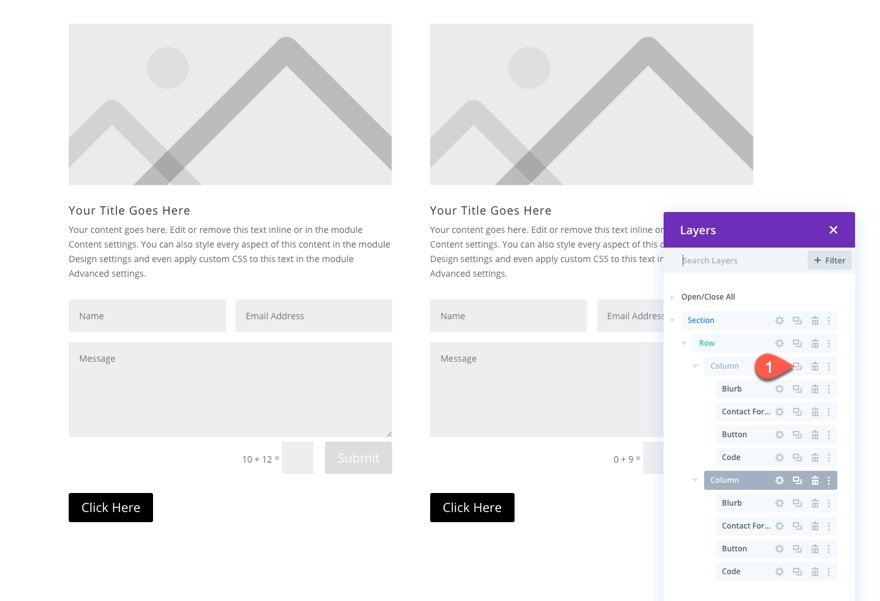Duplicate the Row layer
The height and width of the screenshot is (601, 880).
point(797,343)
